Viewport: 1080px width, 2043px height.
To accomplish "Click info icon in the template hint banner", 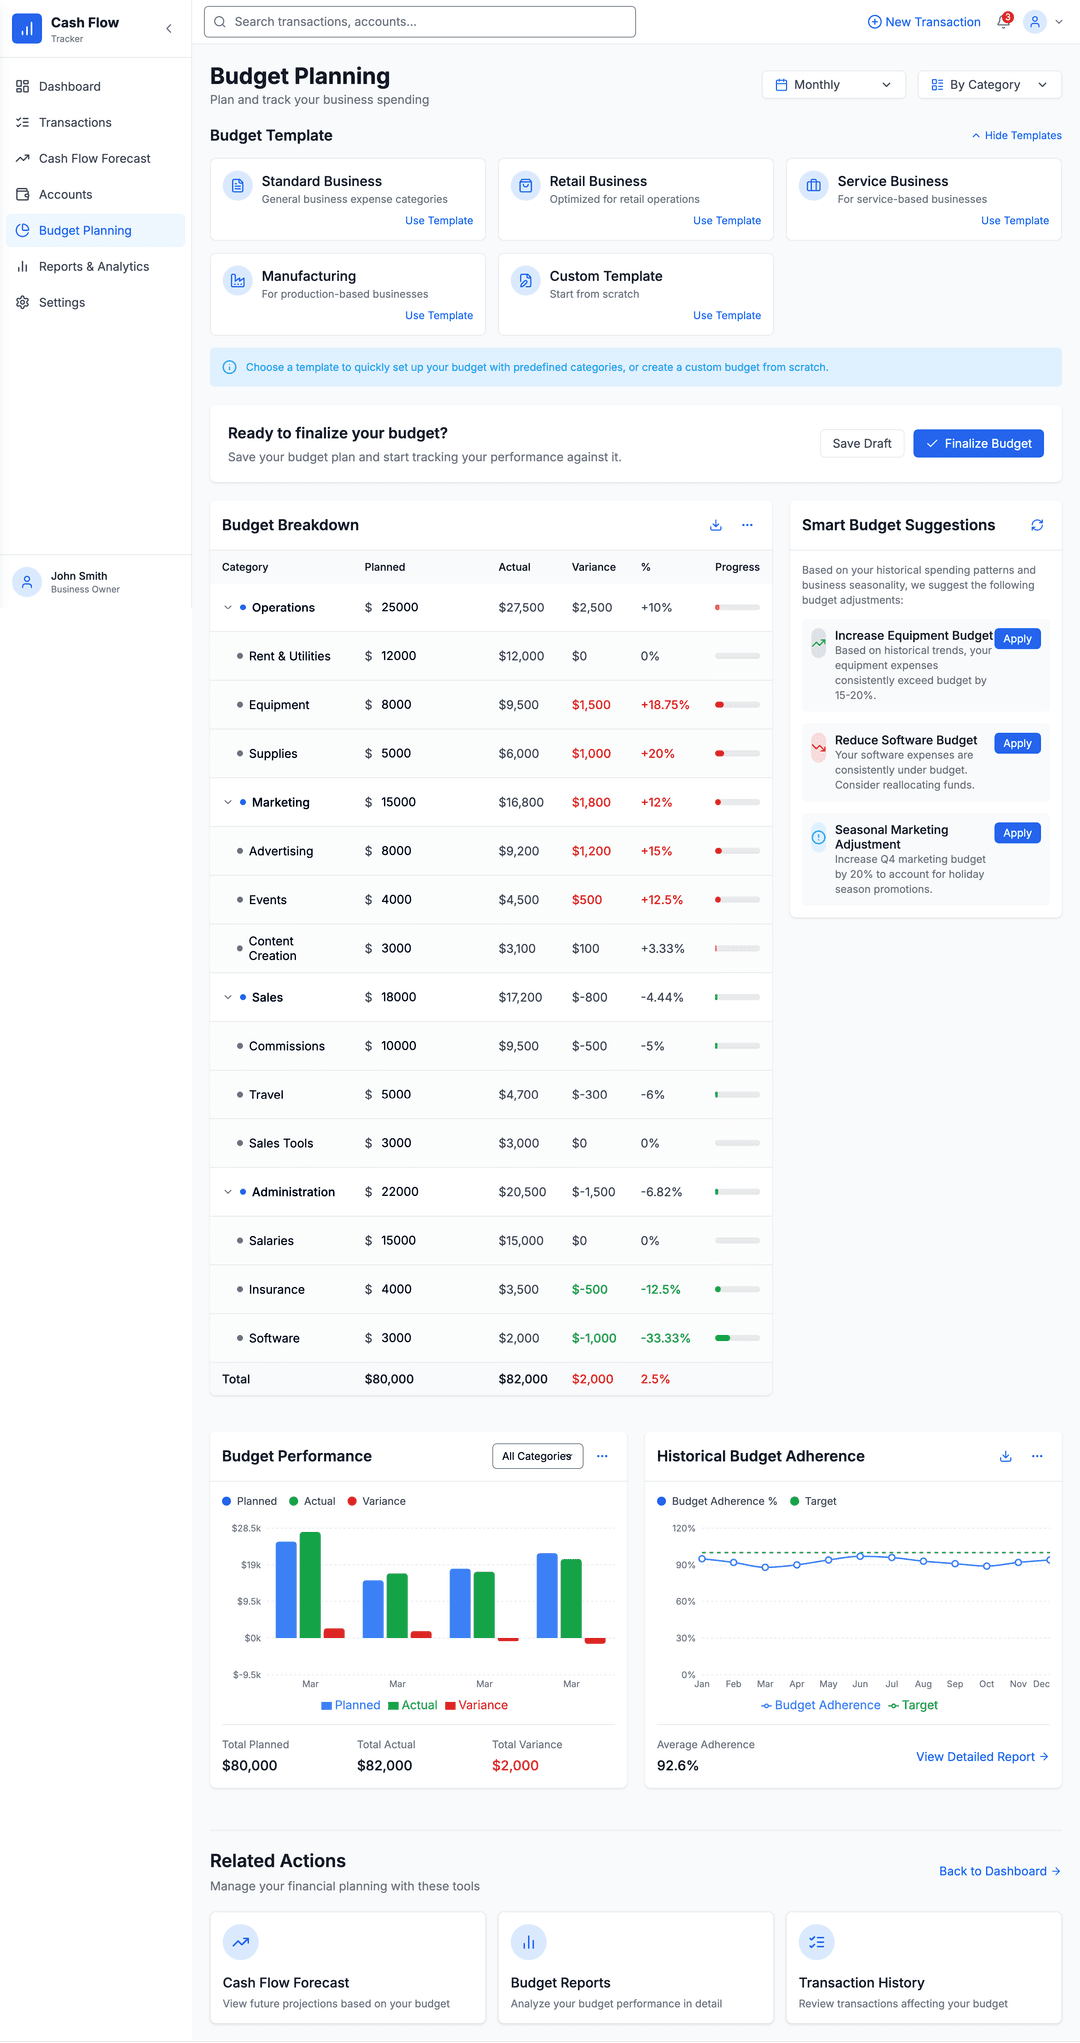I will pos(229,367).
